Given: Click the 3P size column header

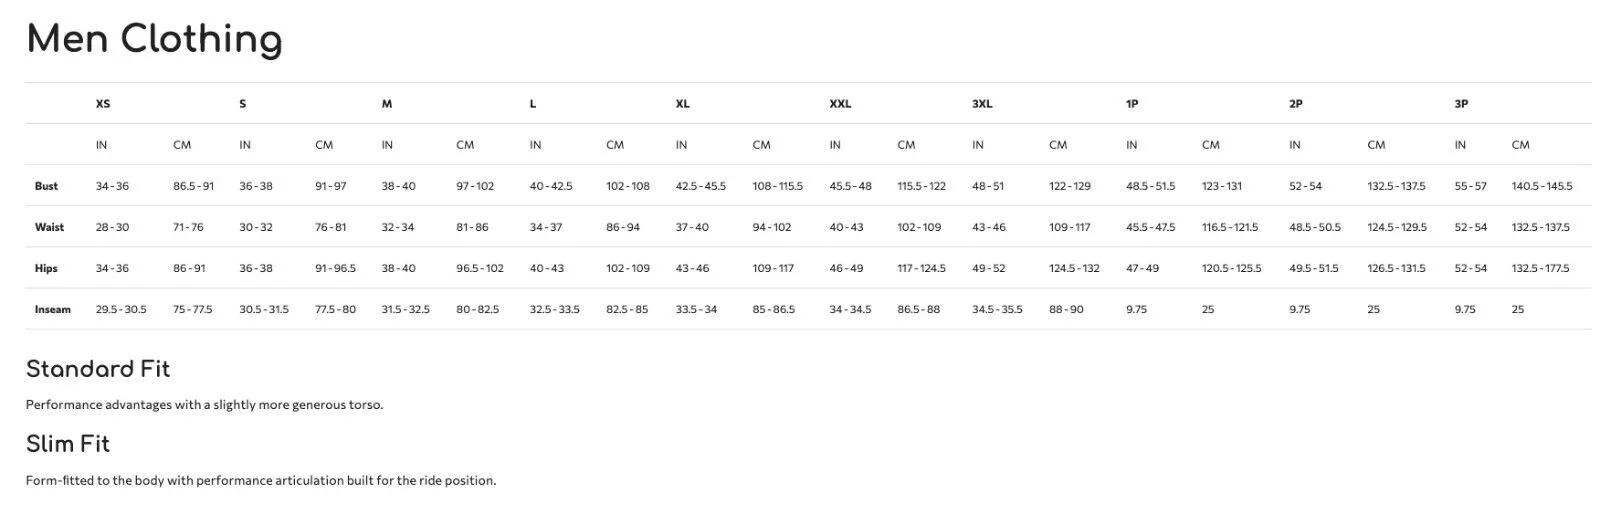Looking at the screenshot, I should (1461, 104).
